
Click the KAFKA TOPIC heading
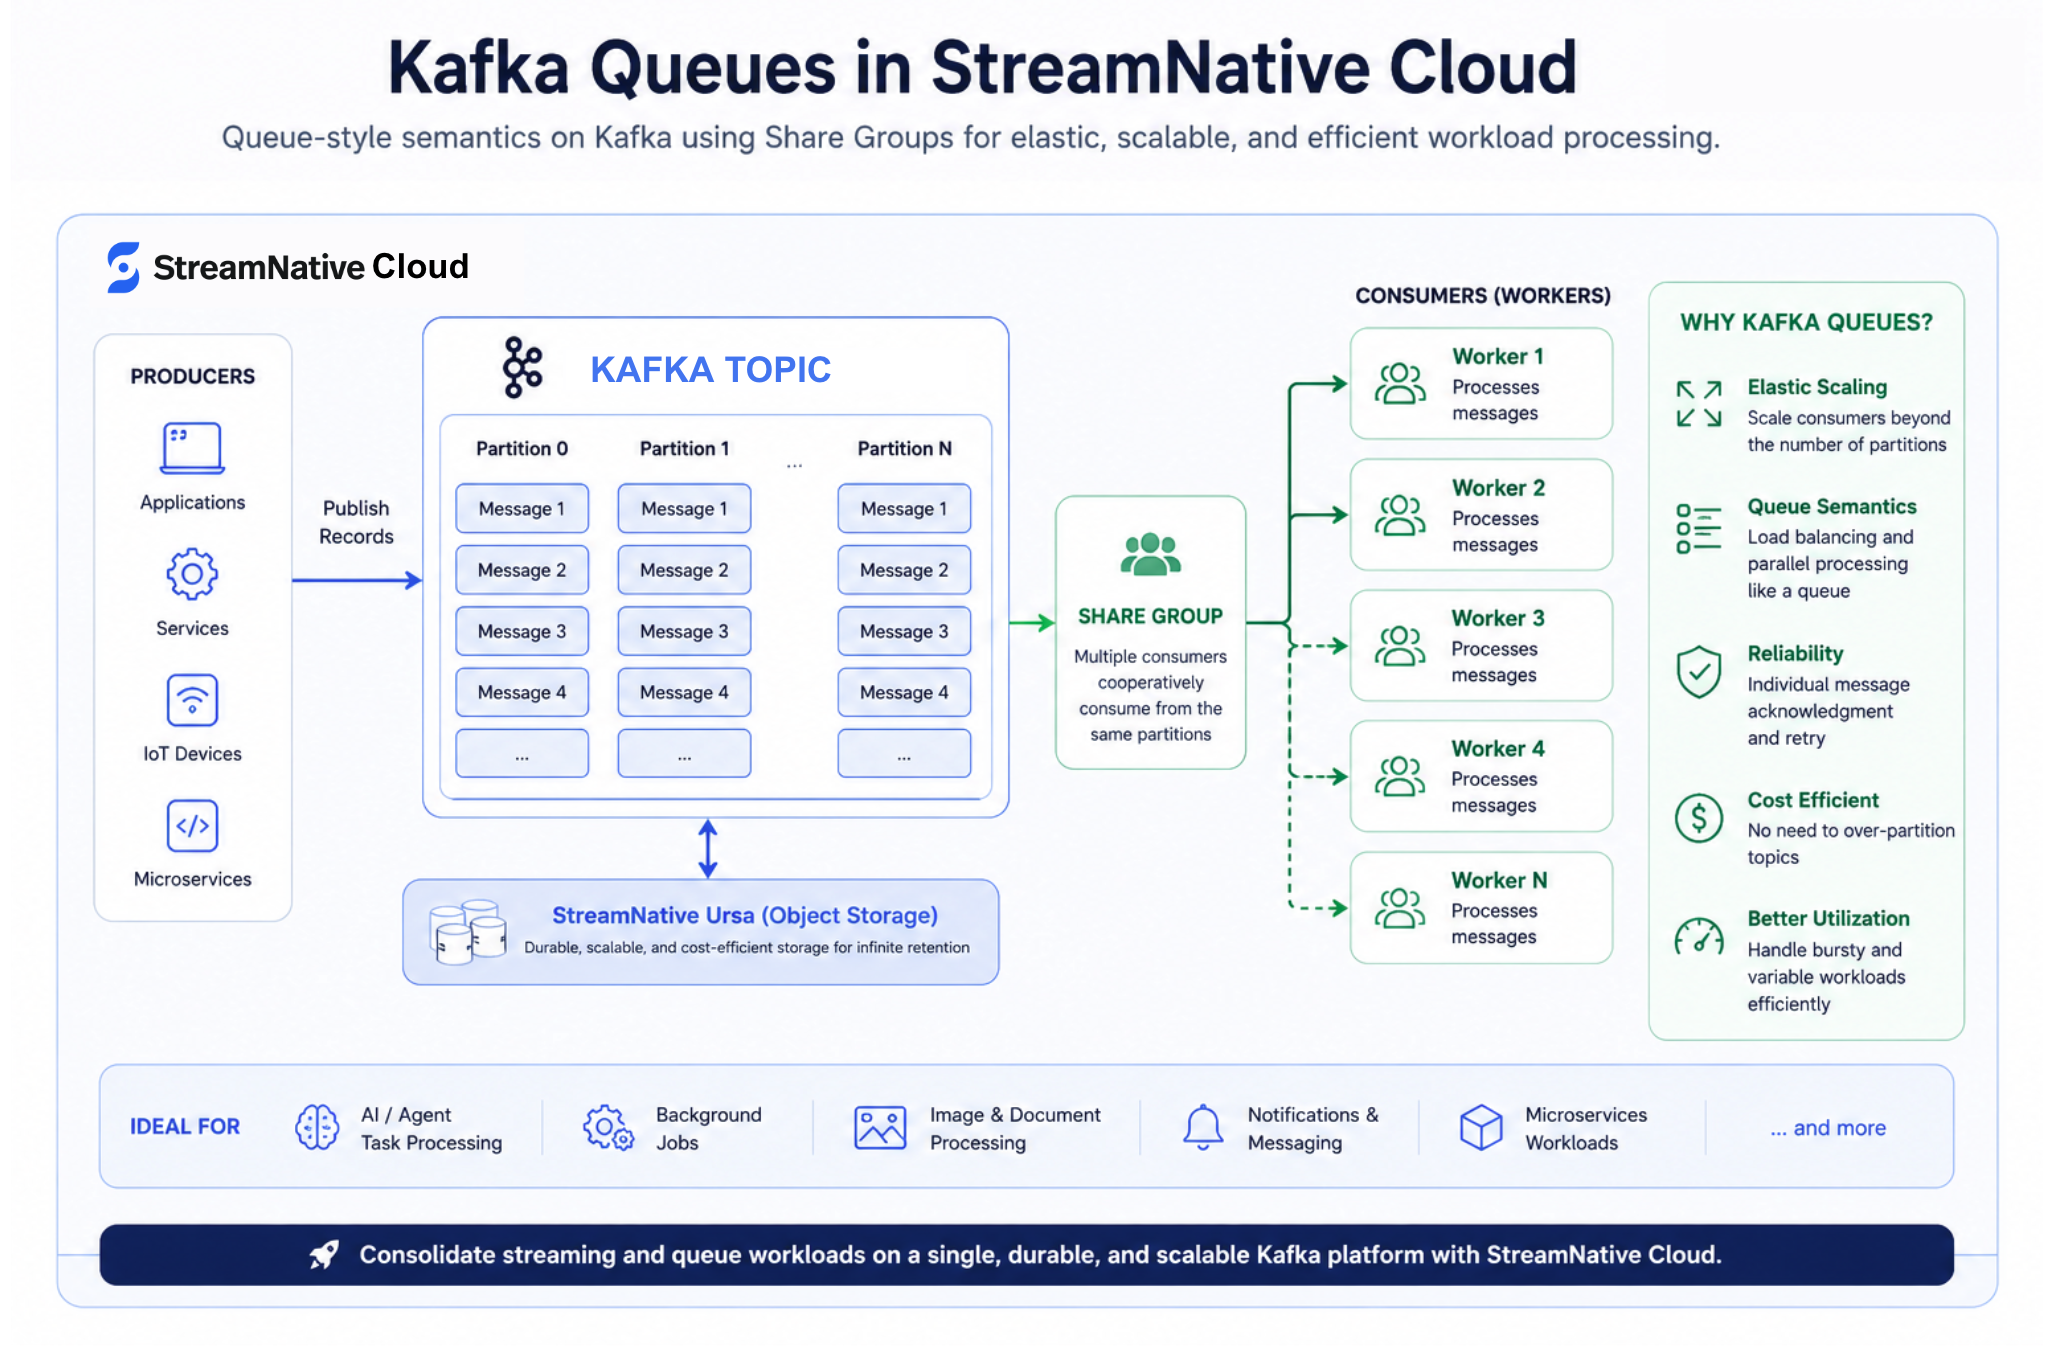pos(710,369)
